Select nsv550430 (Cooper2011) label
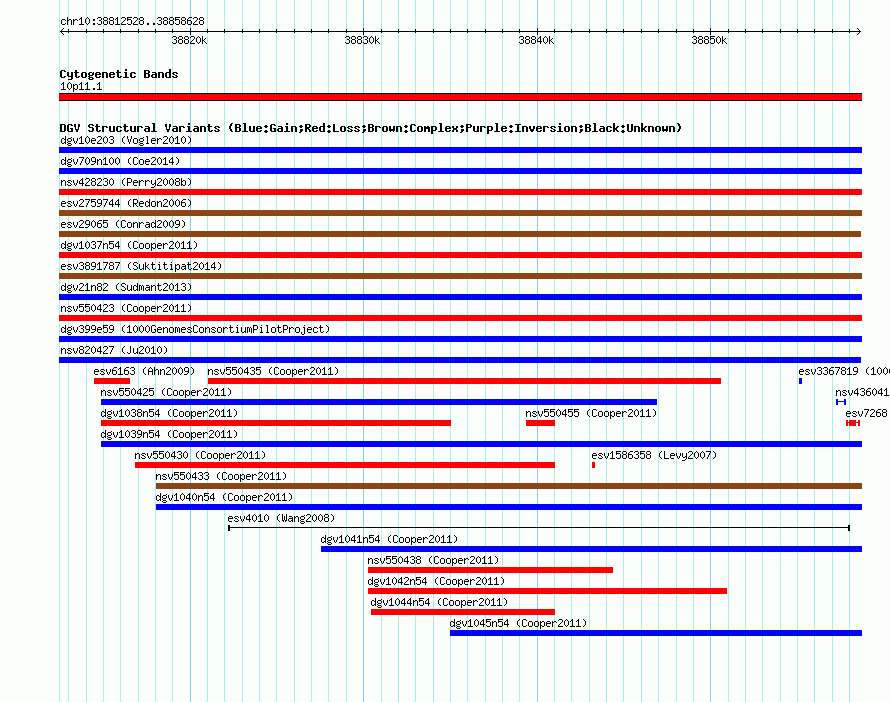The width and height of the screenshot is (890, 702). [200, 455]
